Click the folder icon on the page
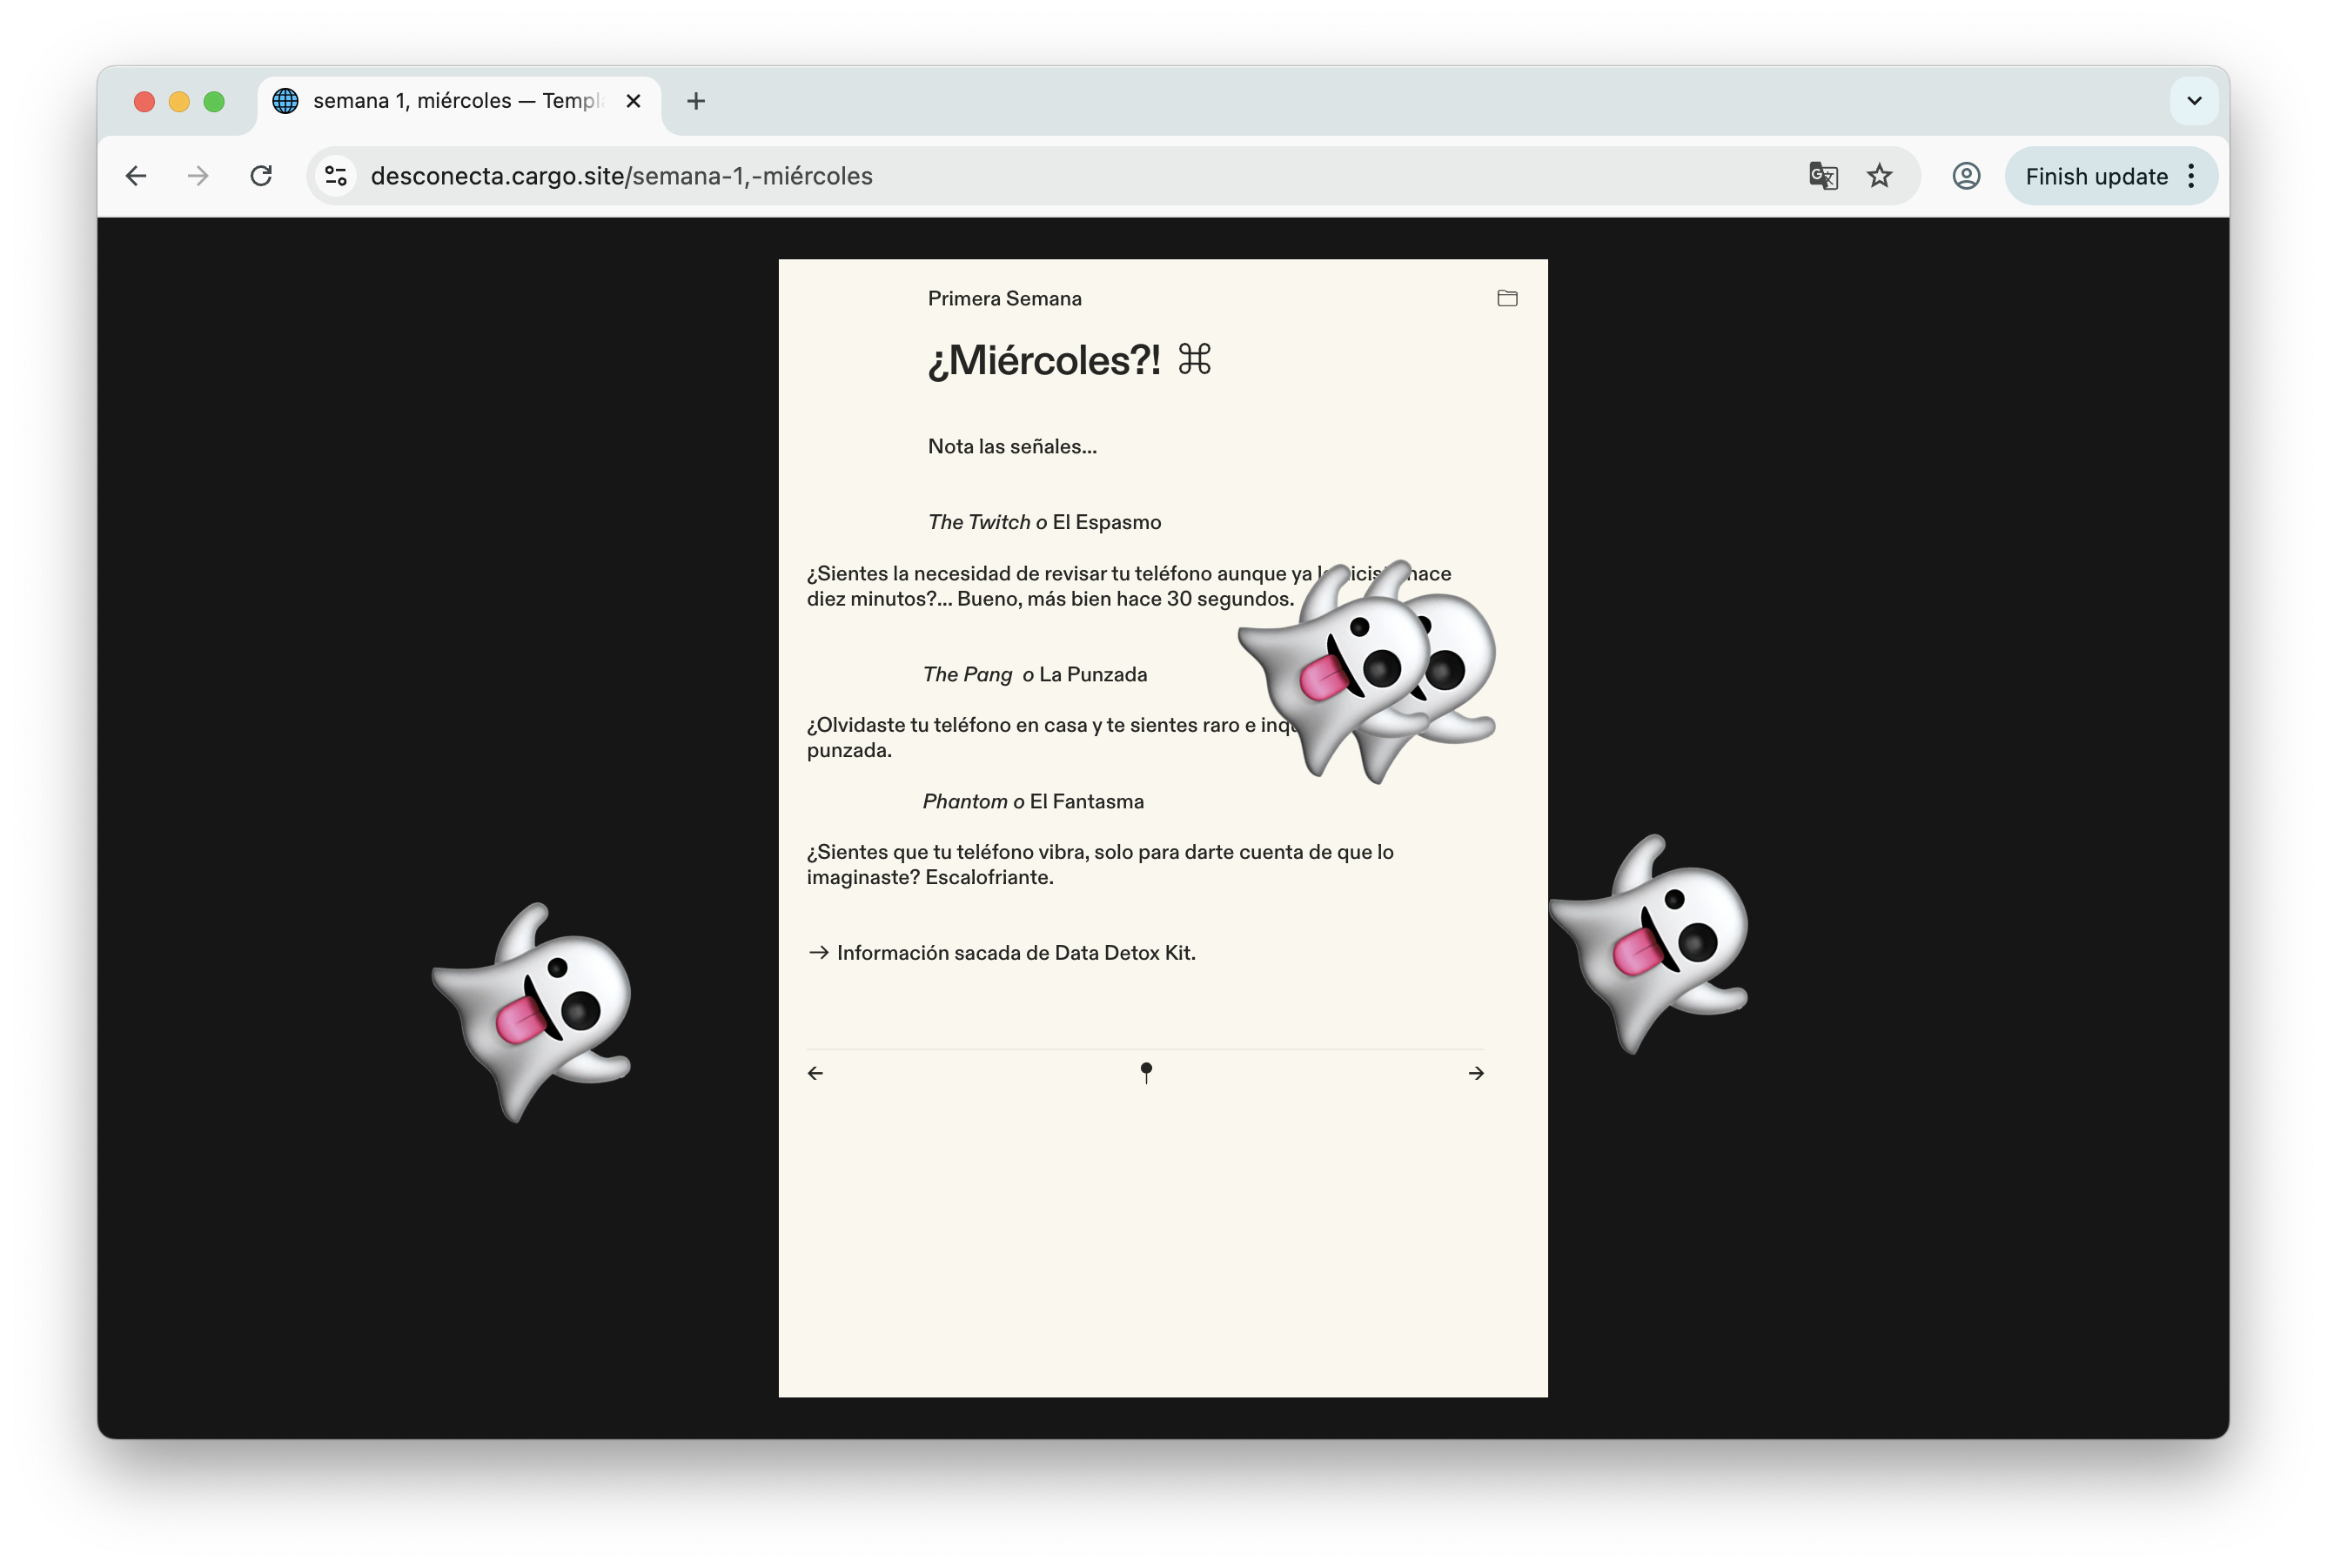The height and width of the screenshot is (1568, 2327). pos(1507,298)
